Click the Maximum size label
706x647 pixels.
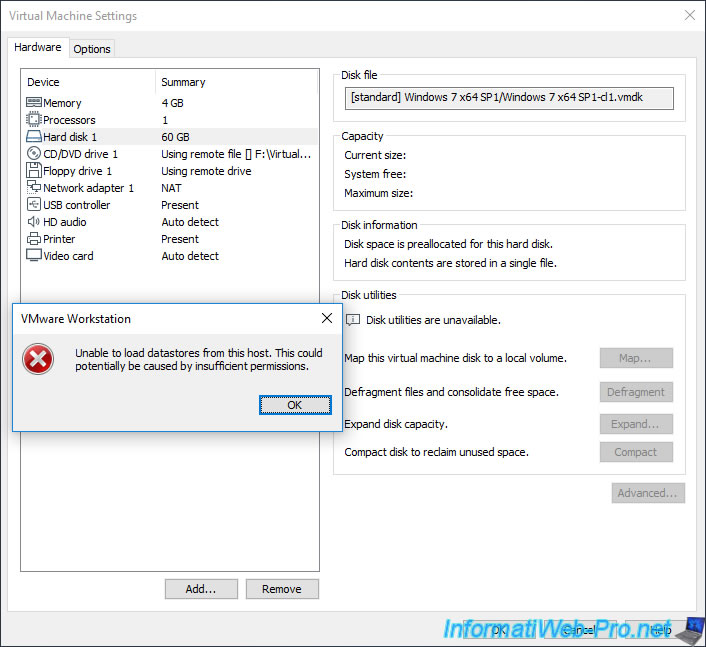tap(379, 193)
